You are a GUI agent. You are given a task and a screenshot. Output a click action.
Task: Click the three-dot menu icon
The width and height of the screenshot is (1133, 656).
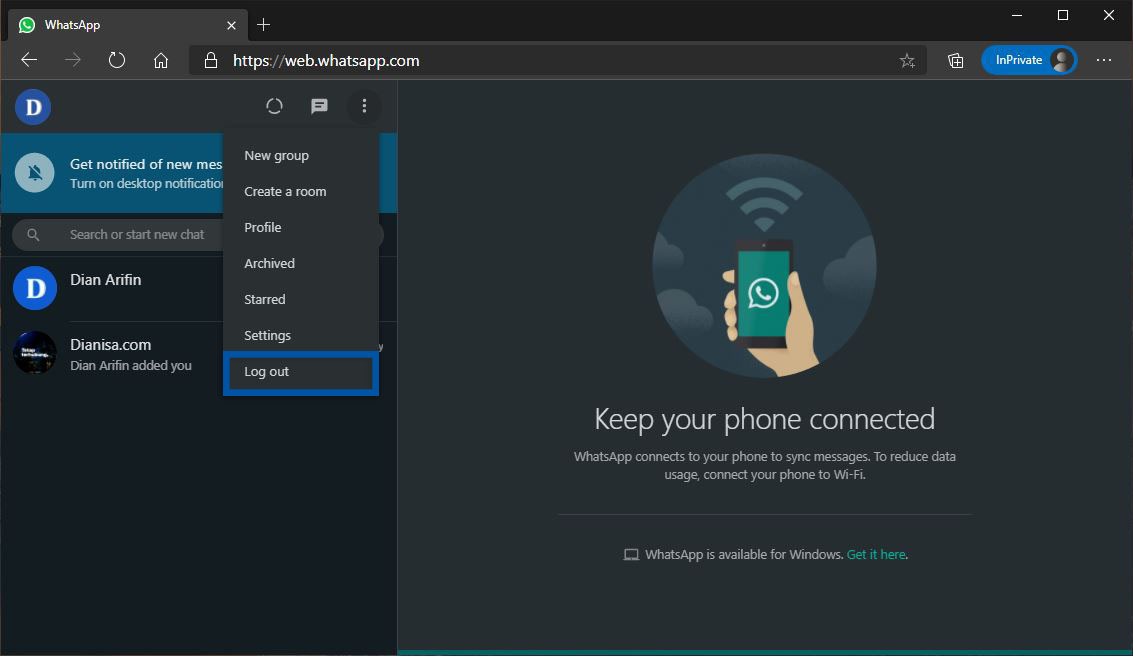[364, 106]
